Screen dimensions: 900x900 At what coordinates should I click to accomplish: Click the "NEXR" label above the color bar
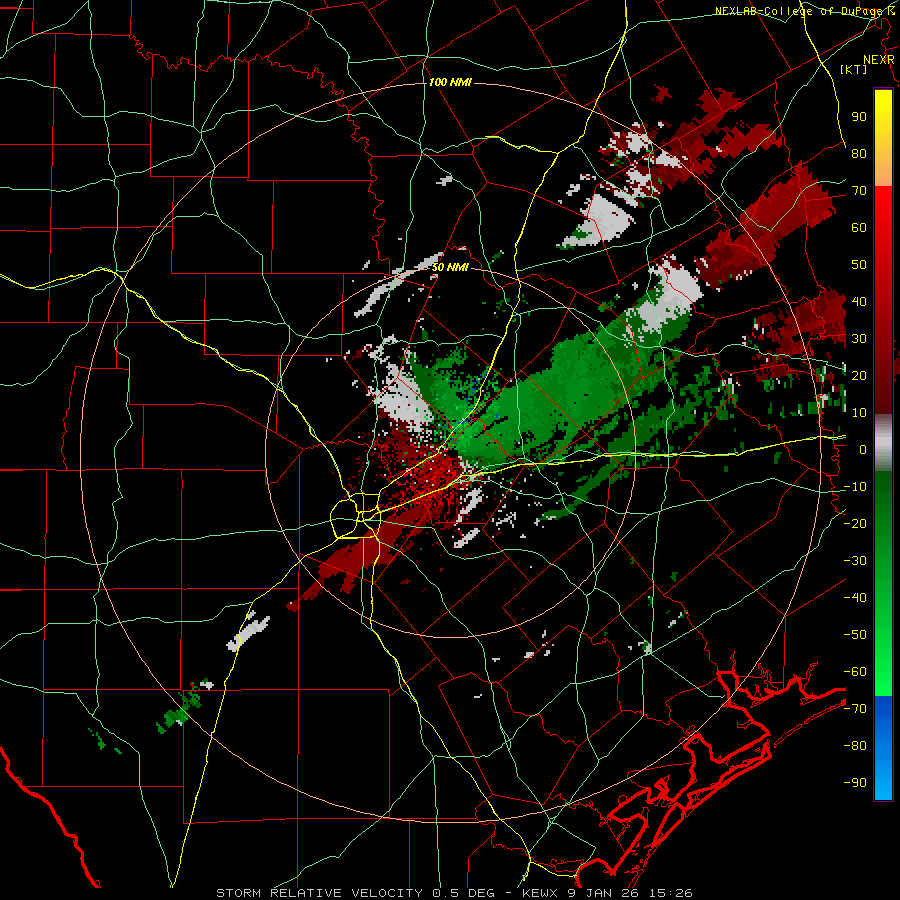879,60
